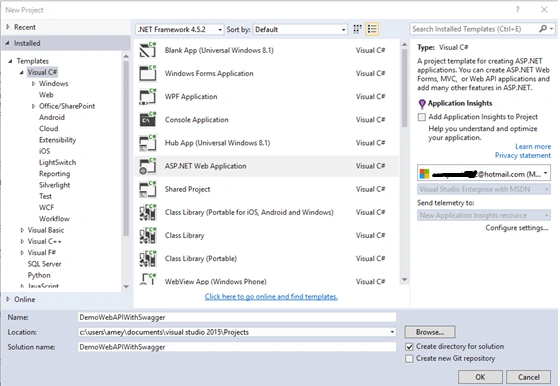Click the Application Insights lightbulb icon
This screenshot has width=560, height=386.
422,104
